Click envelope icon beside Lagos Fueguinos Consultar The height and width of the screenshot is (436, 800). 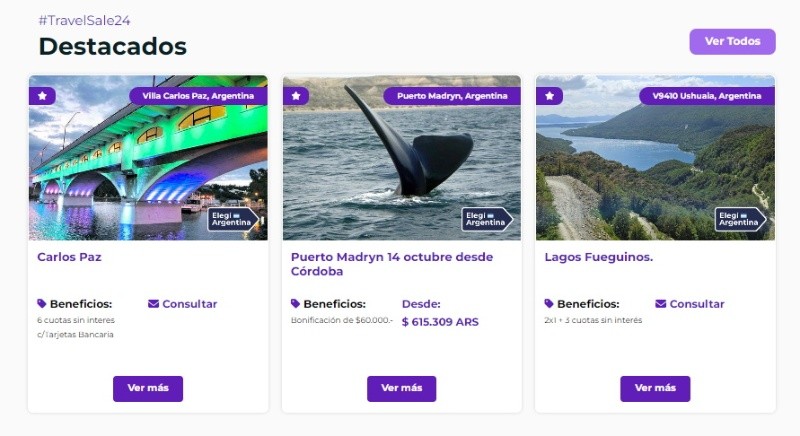tap(660, 304)
